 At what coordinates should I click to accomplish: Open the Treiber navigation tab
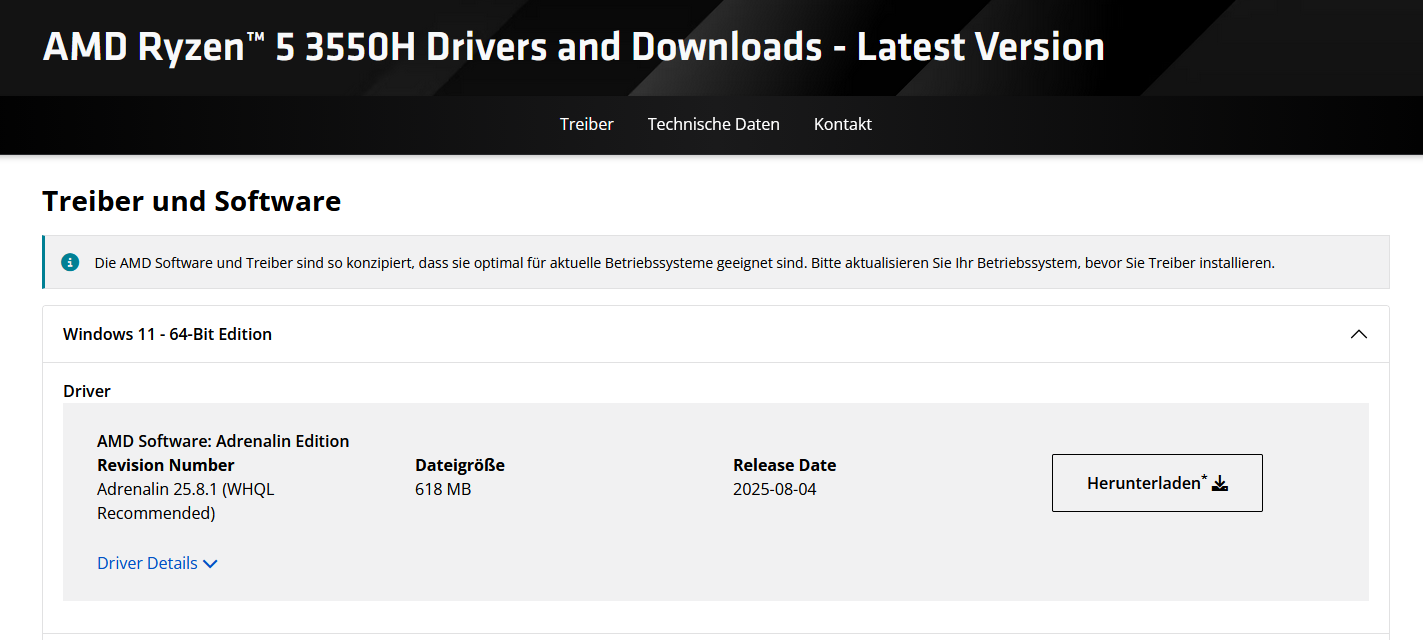click(586, 124)
